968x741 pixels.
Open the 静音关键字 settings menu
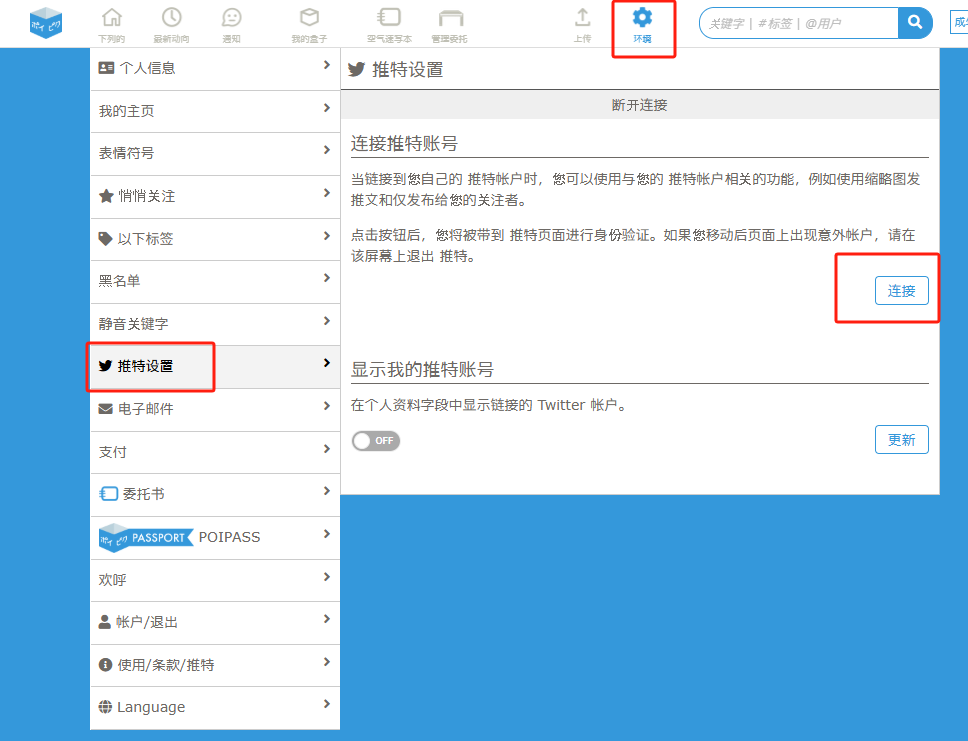[215, 324]
